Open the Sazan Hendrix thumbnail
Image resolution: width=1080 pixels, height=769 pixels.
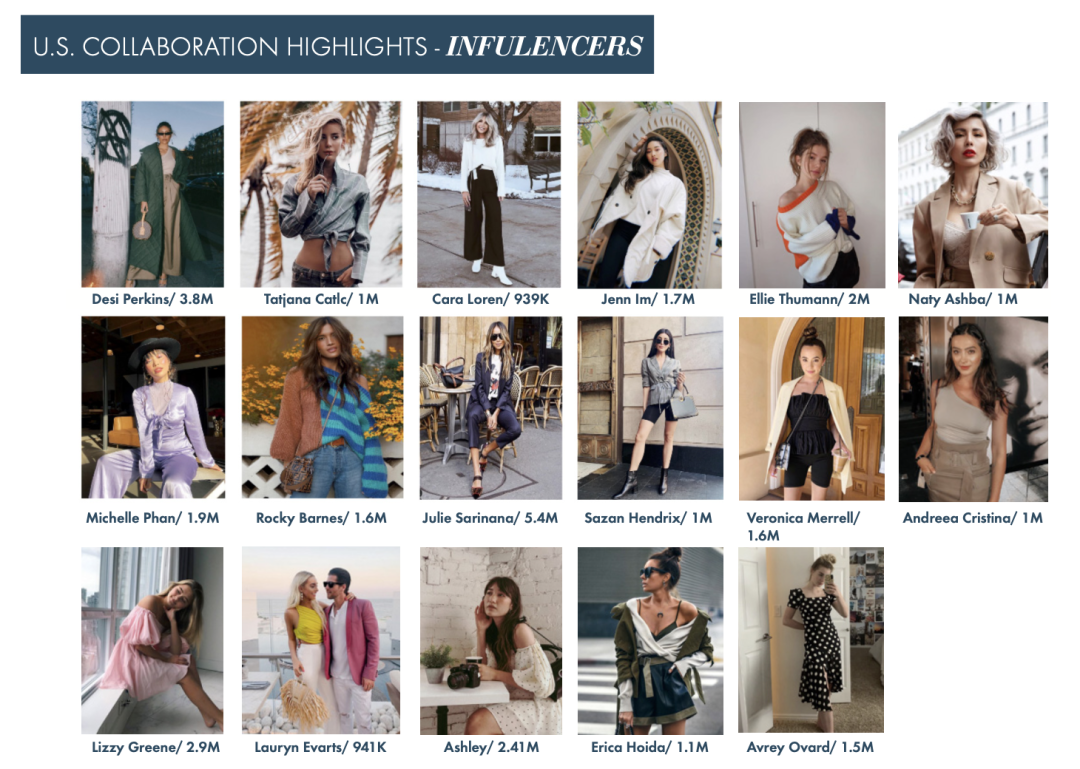(x=650, y=408)
